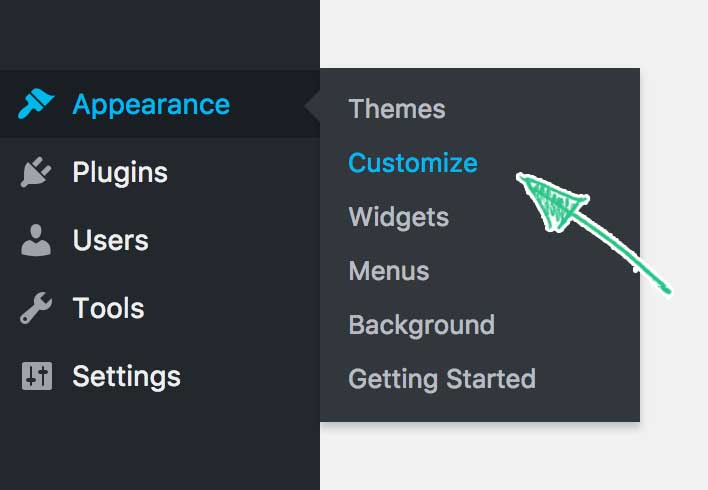Open Customize from the Appearance submenu
This screenshot has width=708, height=490.
pos(413,163)
